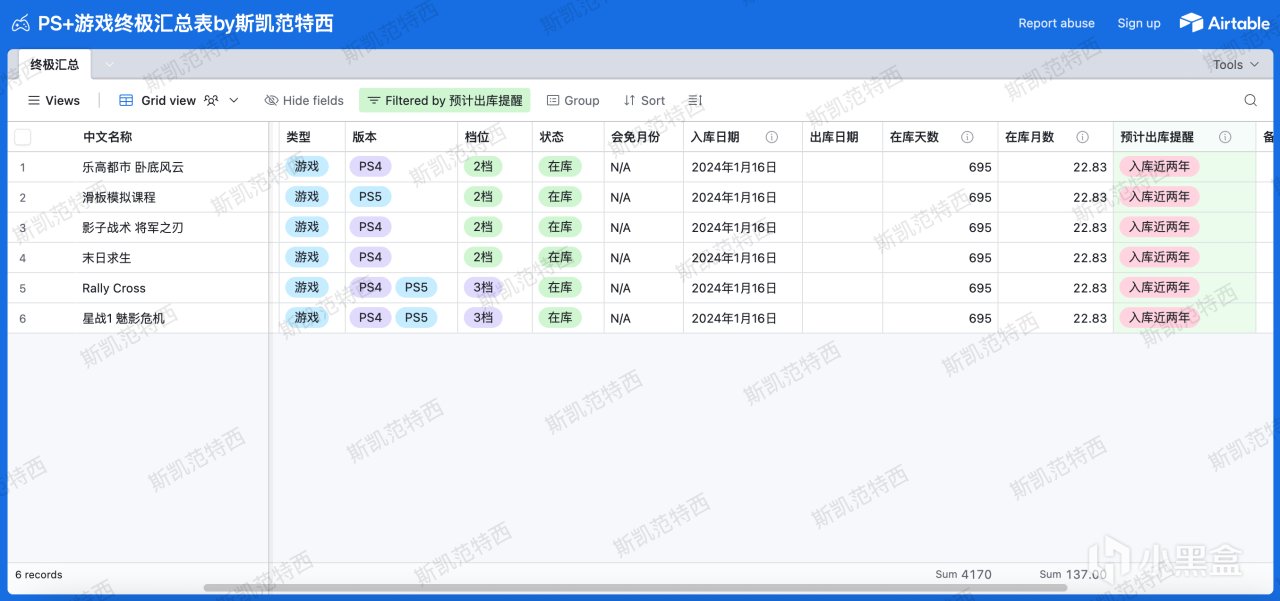This screenshot has height=601, width=1280.
Task: Click the Sum 137.00 summary cell
Action: tap(1073, 575)
